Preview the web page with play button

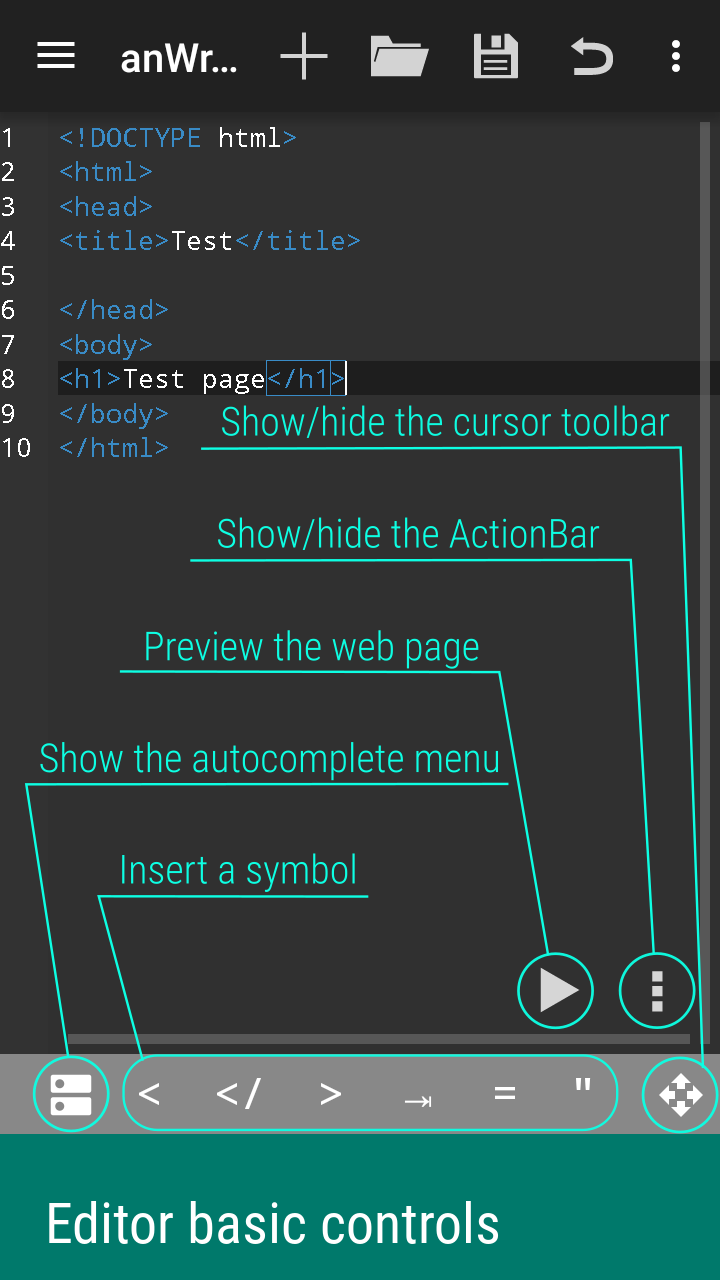[x=555, y=990]
